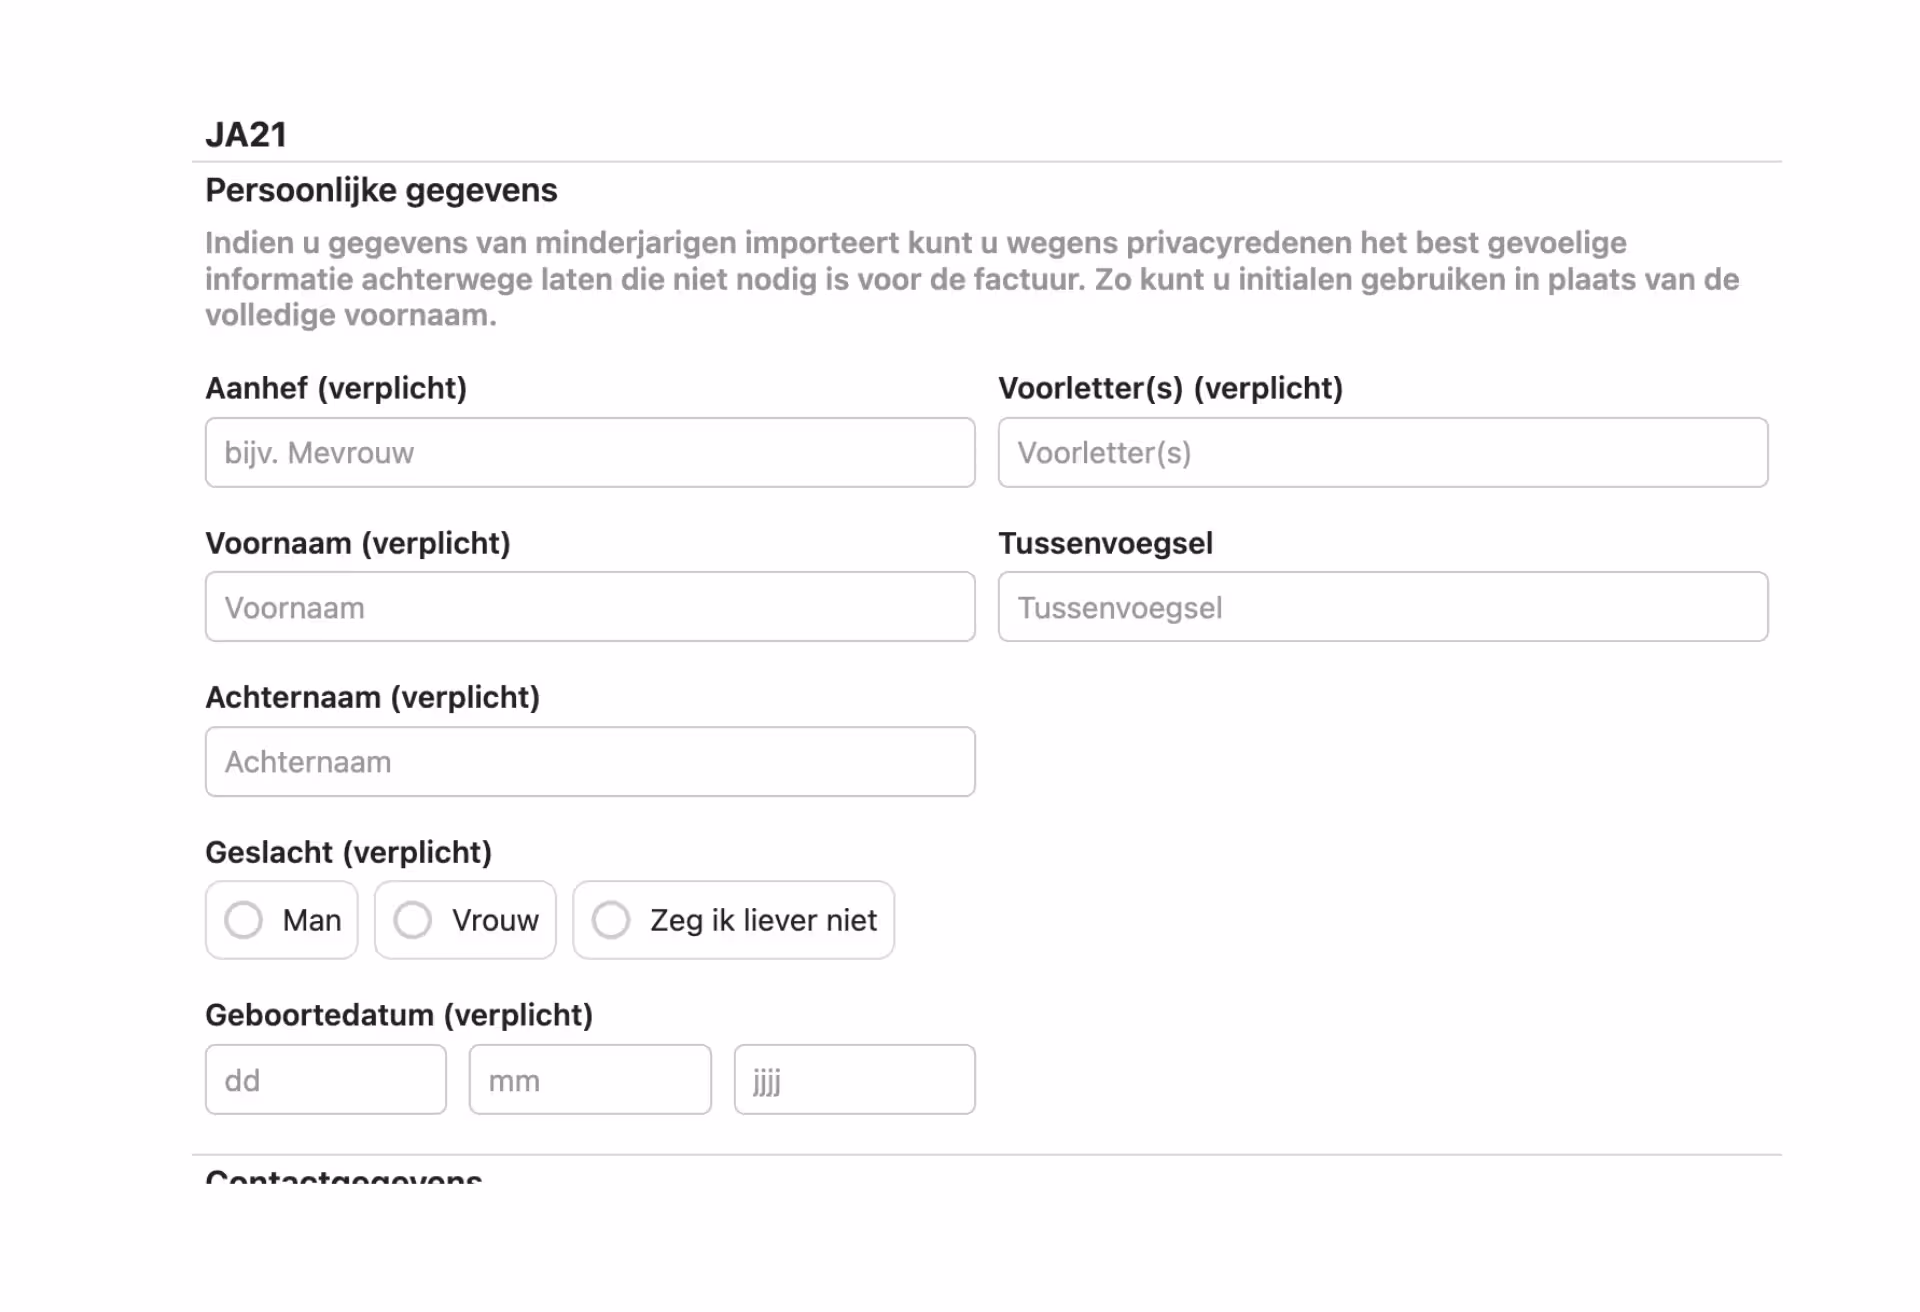Image resolution: width=1920 pixels, height=1312 pixels.
Task: Click the 'Achternaam (verplicht)' label text
Action: (x=372, y=697)
